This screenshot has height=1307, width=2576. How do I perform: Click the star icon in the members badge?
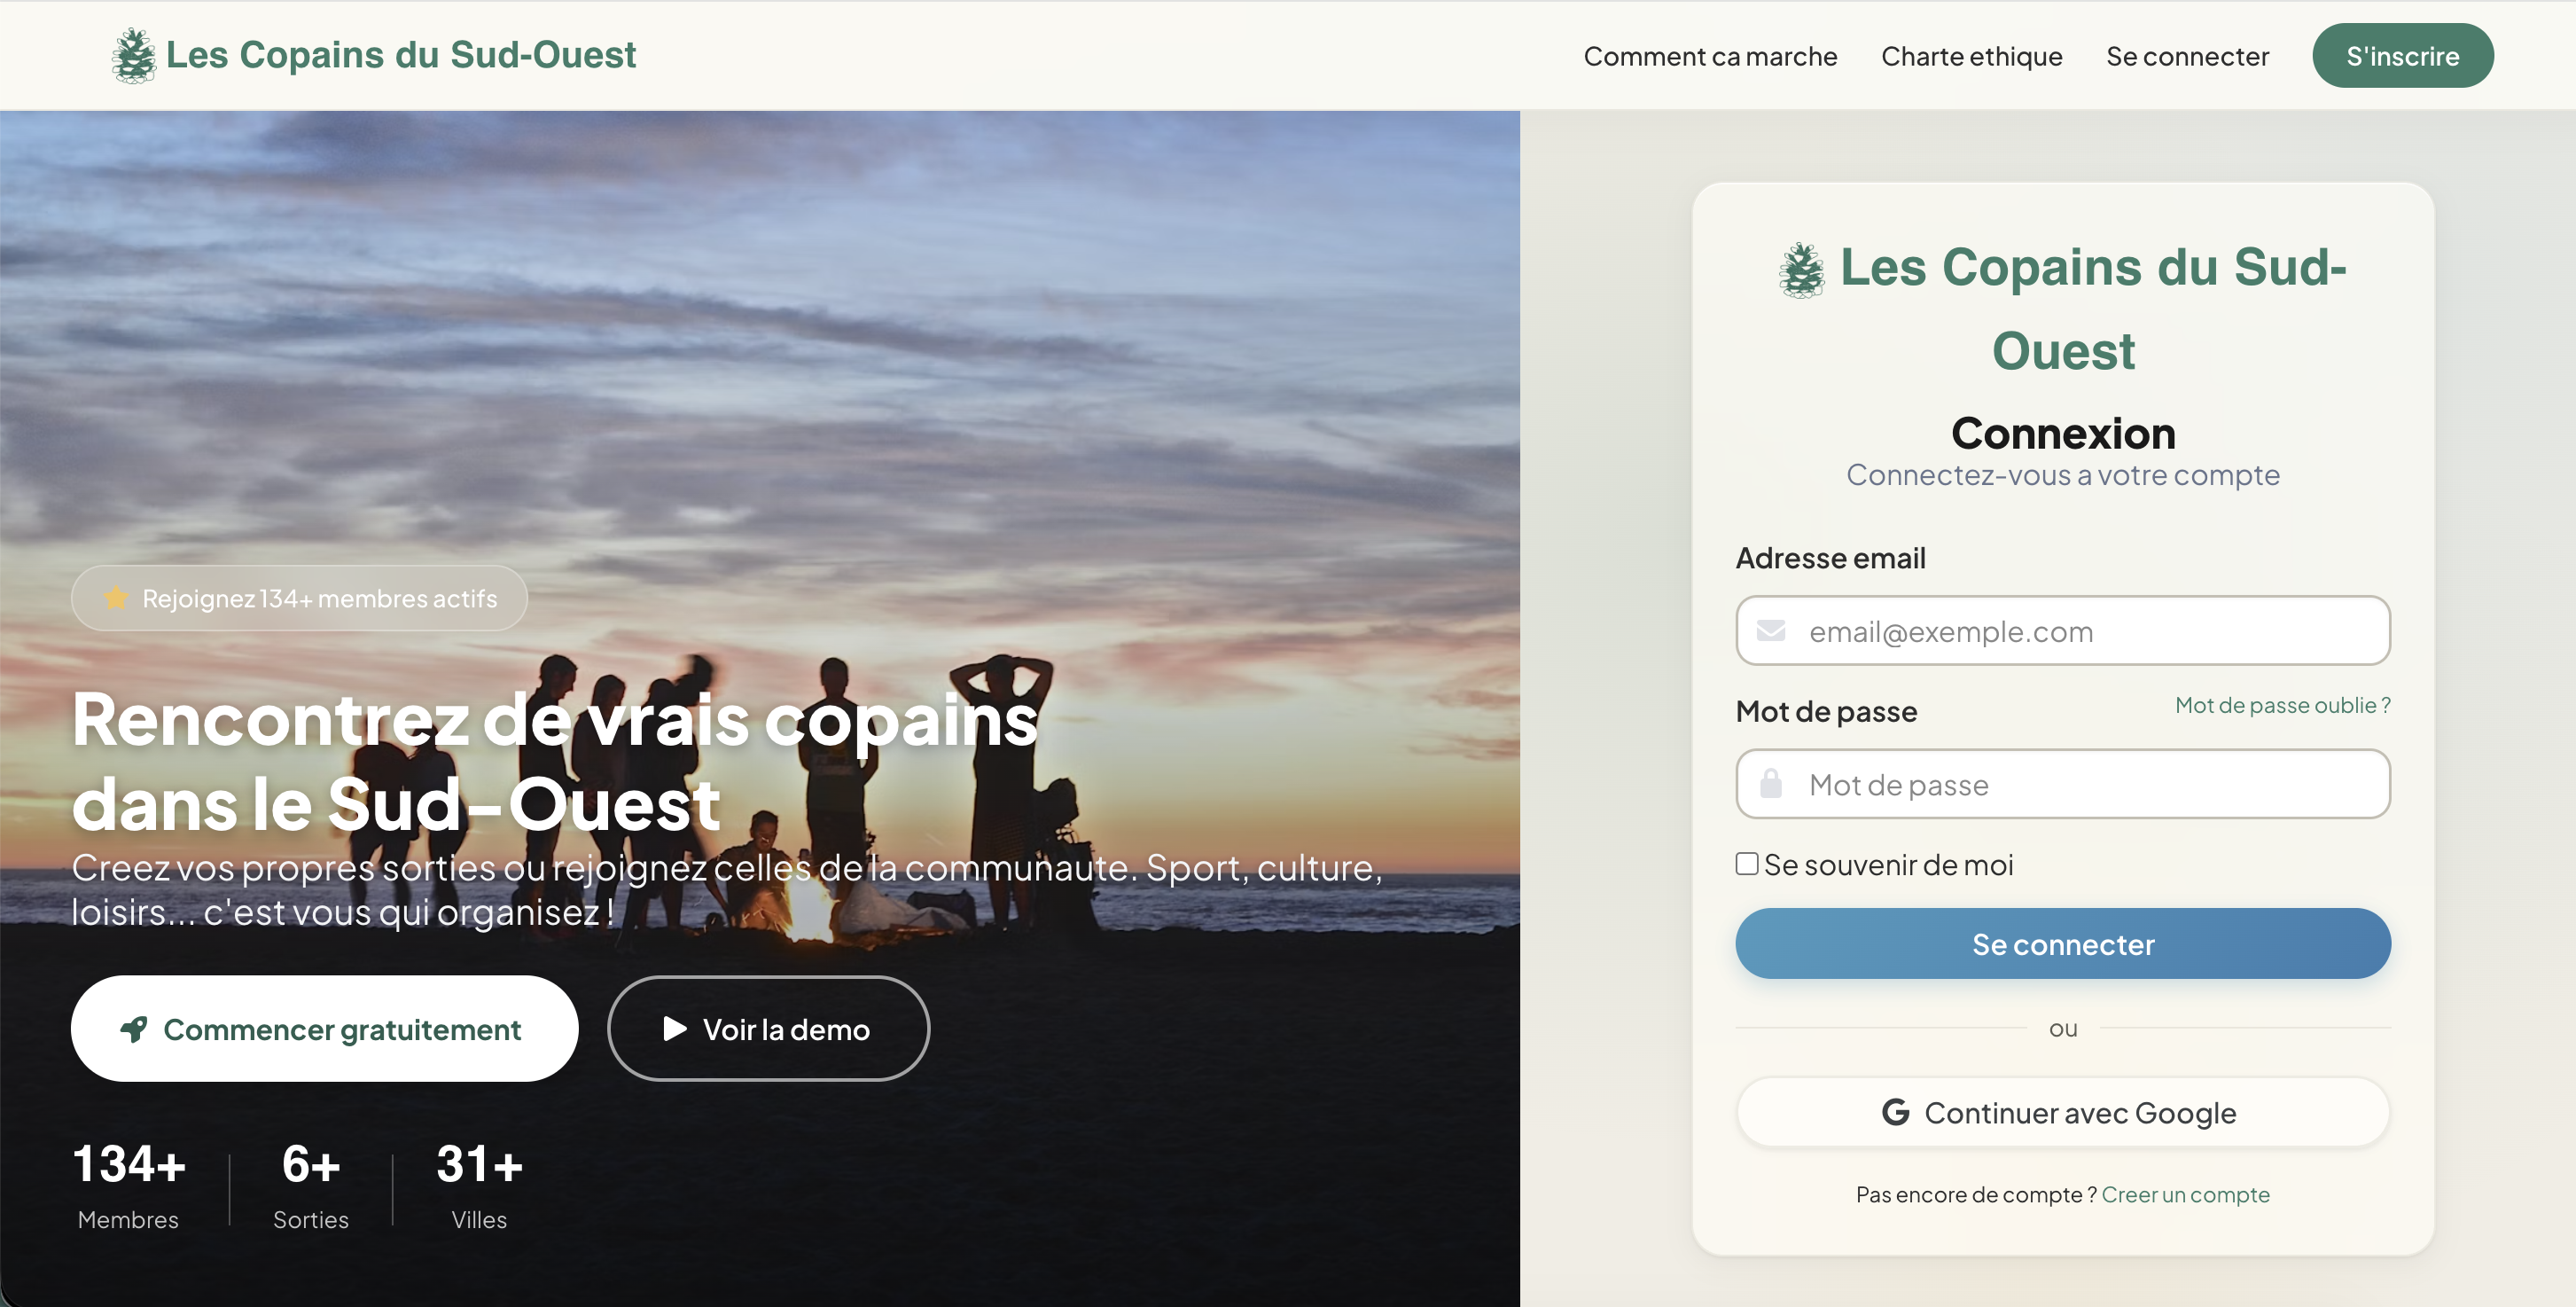coord(116,598)
